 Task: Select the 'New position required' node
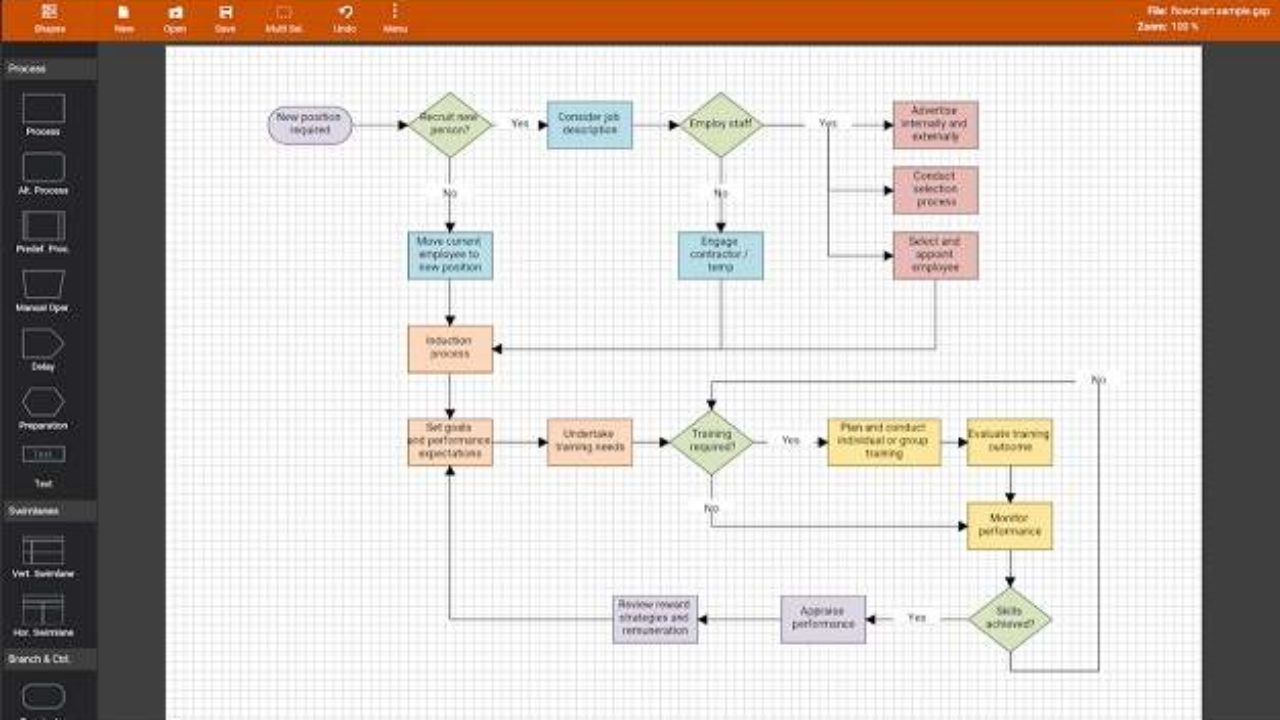tap(310, 125)
